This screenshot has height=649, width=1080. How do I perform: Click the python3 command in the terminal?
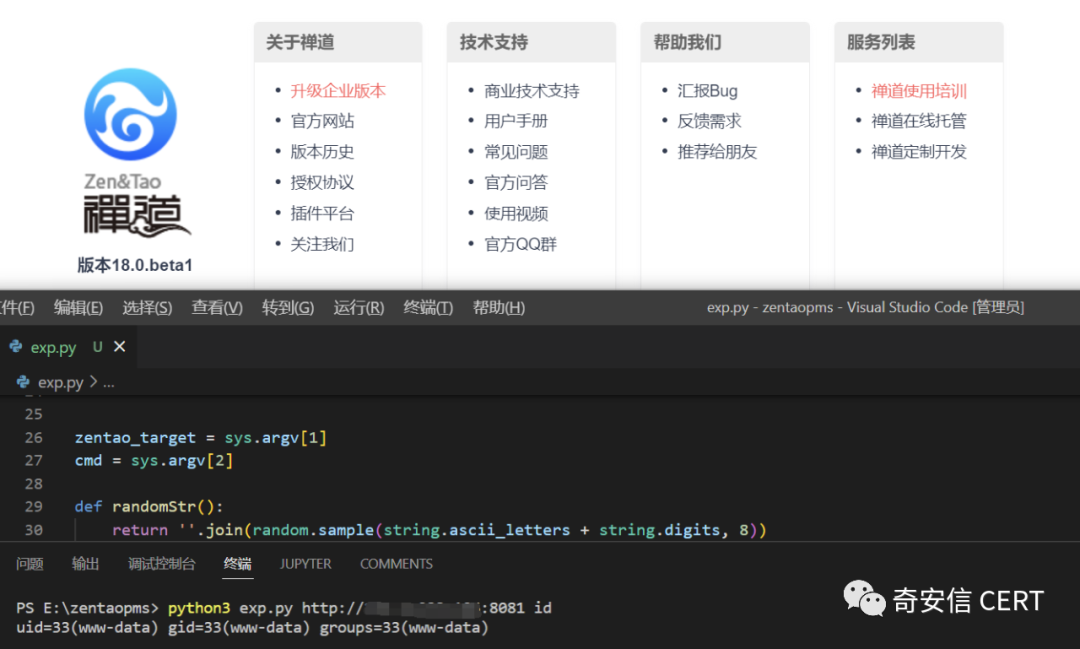pyautogui.click(x=199, y=608)
